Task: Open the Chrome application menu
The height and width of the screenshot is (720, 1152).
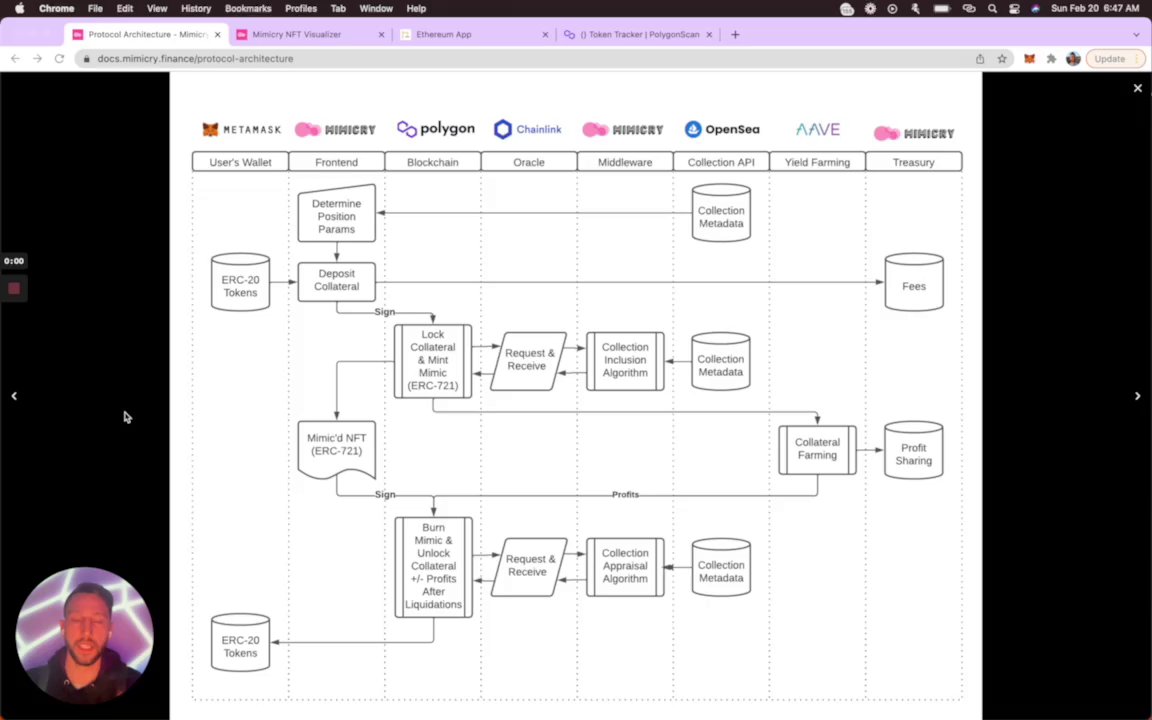Action: tap(57, 9)
